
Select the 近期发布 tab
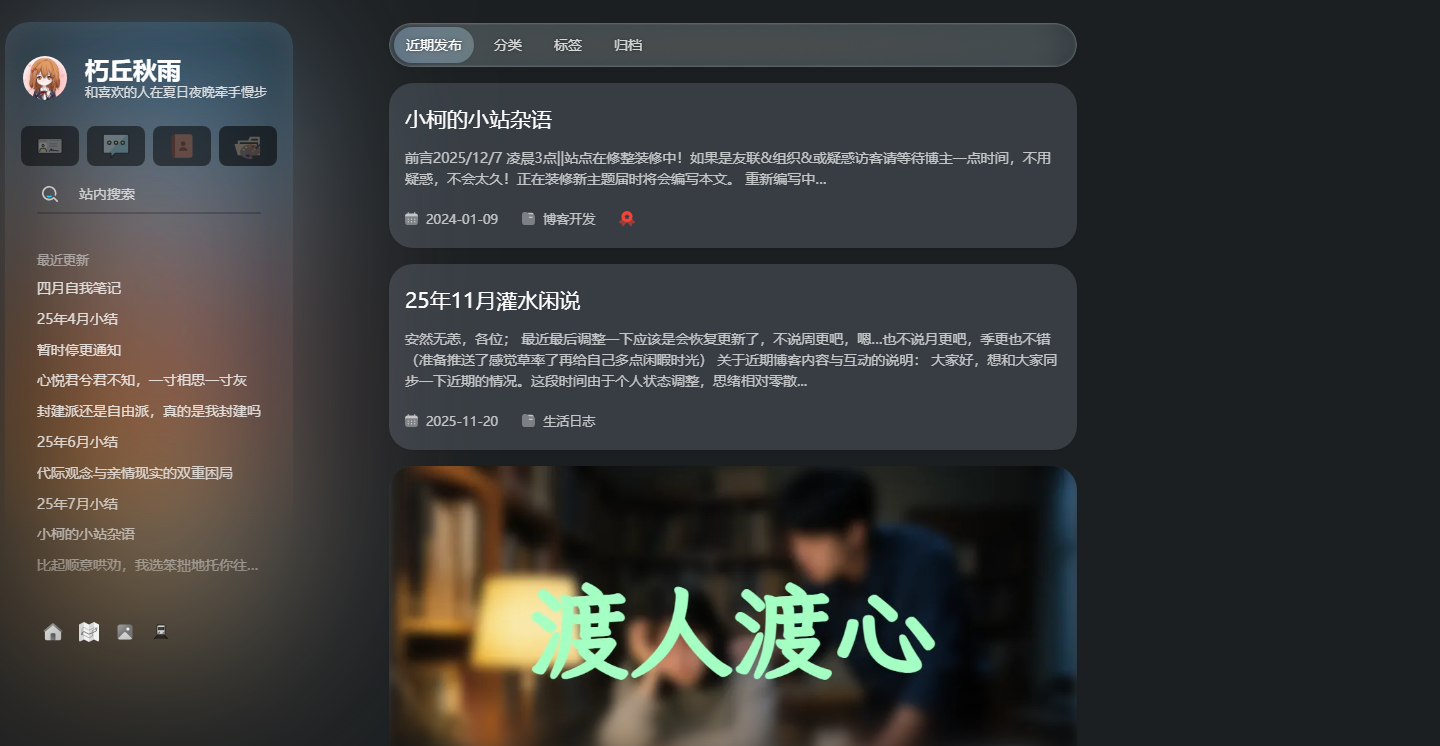click(x=434, y=45)
